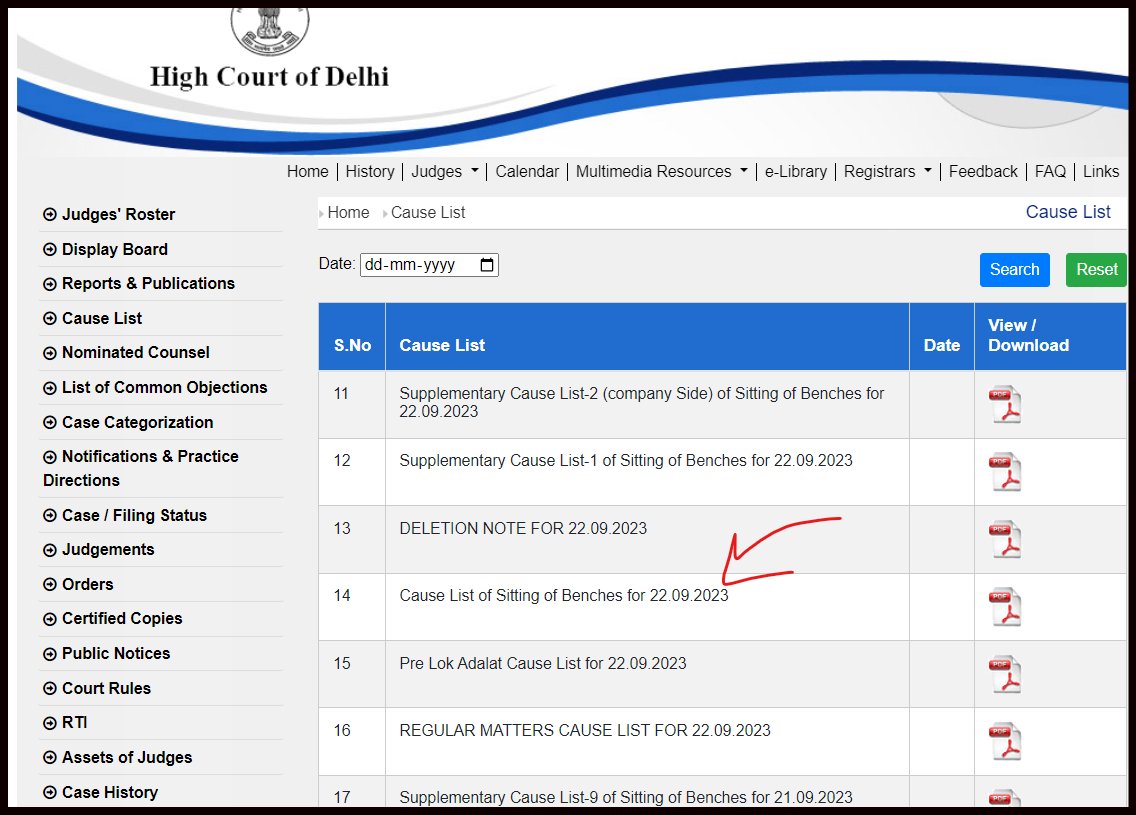Open the Calendar page
The image size is (1136, 815).
tap(527, 172)
